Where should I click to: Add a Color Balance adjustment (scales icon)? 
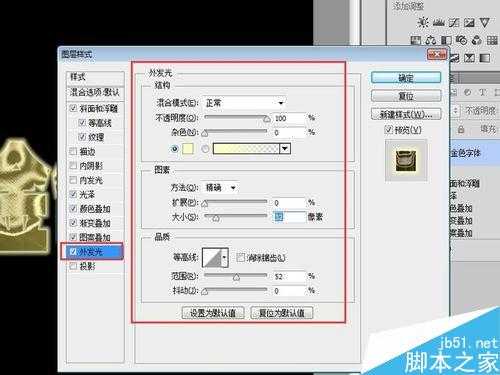click(431, 40)
